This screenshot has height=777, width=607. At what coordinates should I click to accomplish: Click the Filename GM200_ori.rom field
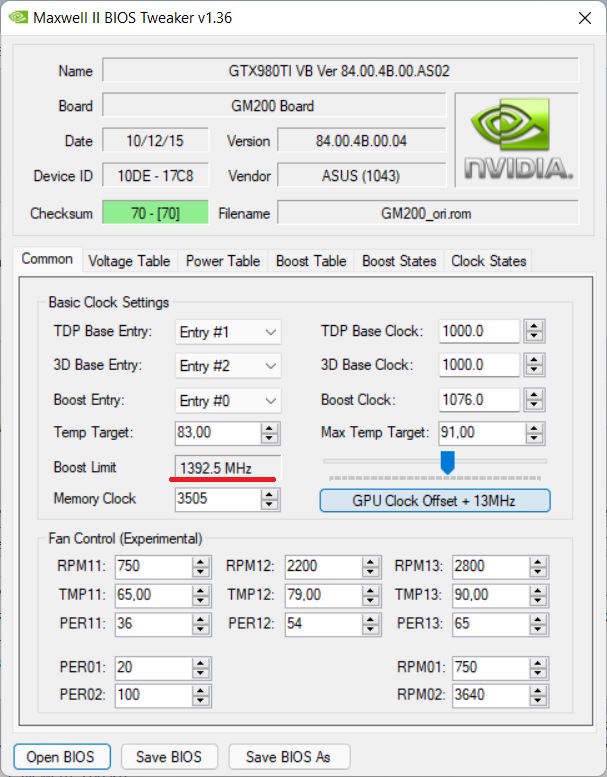tap(428, 213)
